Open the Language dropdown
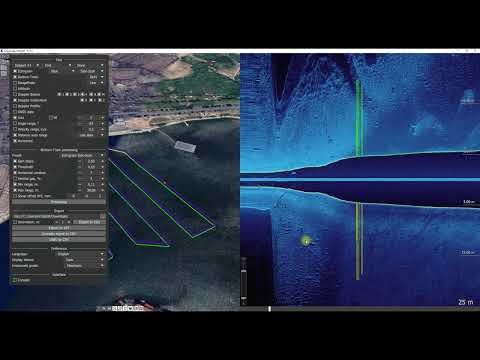The width and height of the screenshot is (480, 360). [x=79, y=254]
